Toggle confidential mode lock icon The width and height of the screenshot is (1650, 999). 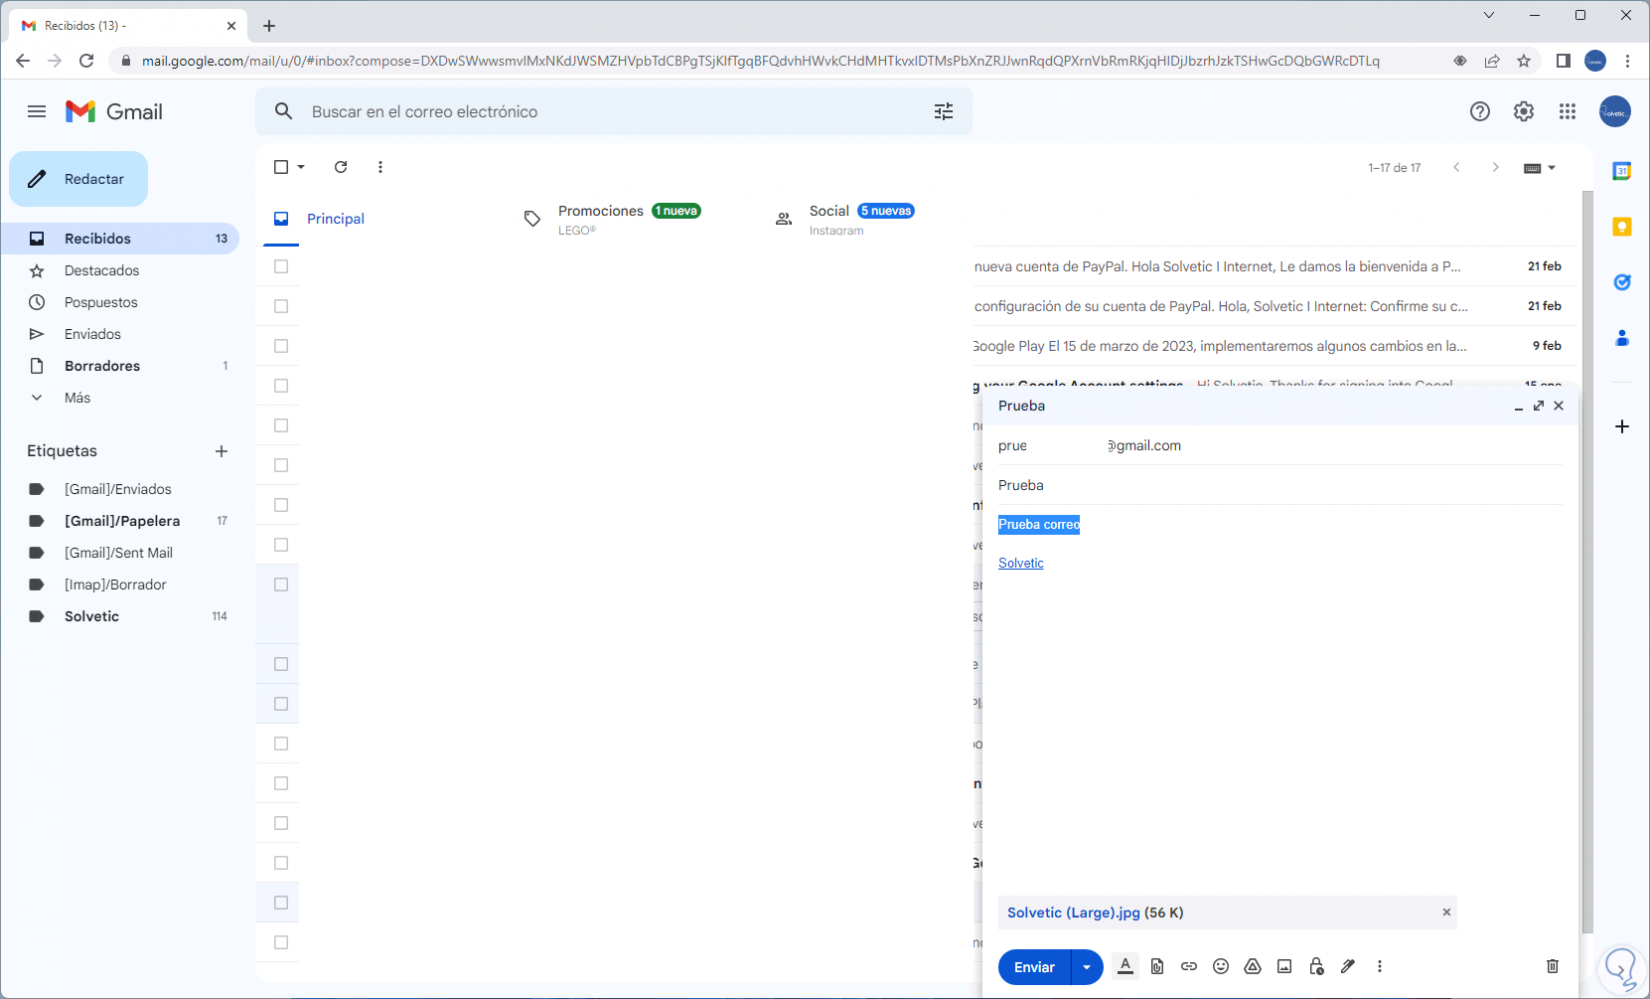click(x=1316, y=966)
